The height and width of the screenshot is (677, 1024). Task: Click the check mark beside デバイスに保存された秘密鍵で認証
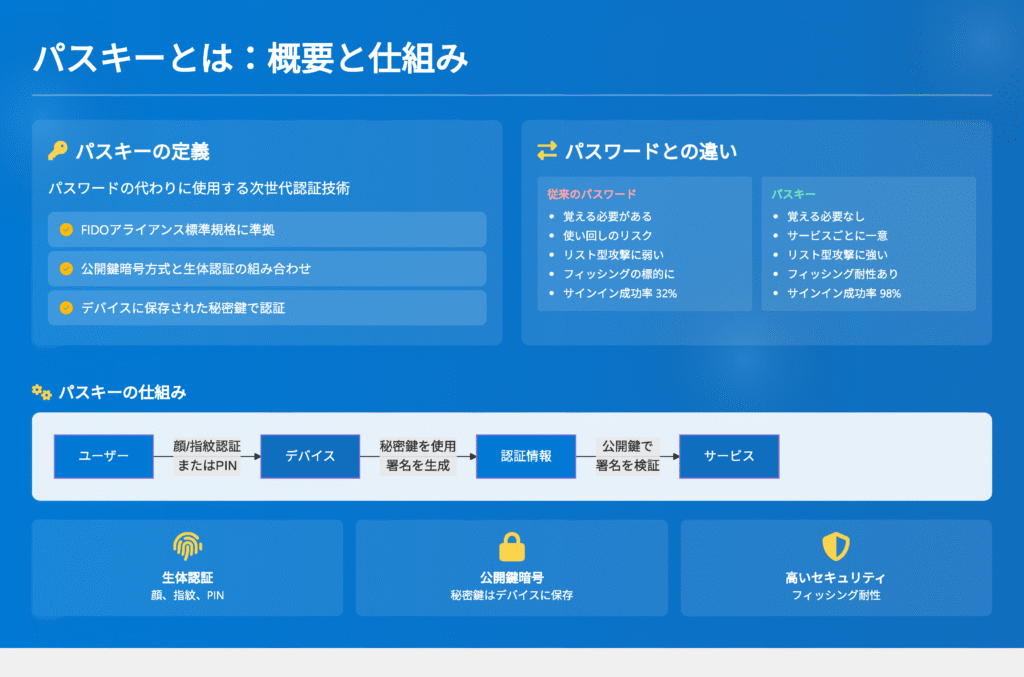pyautogui.click(x=66, y=308)
